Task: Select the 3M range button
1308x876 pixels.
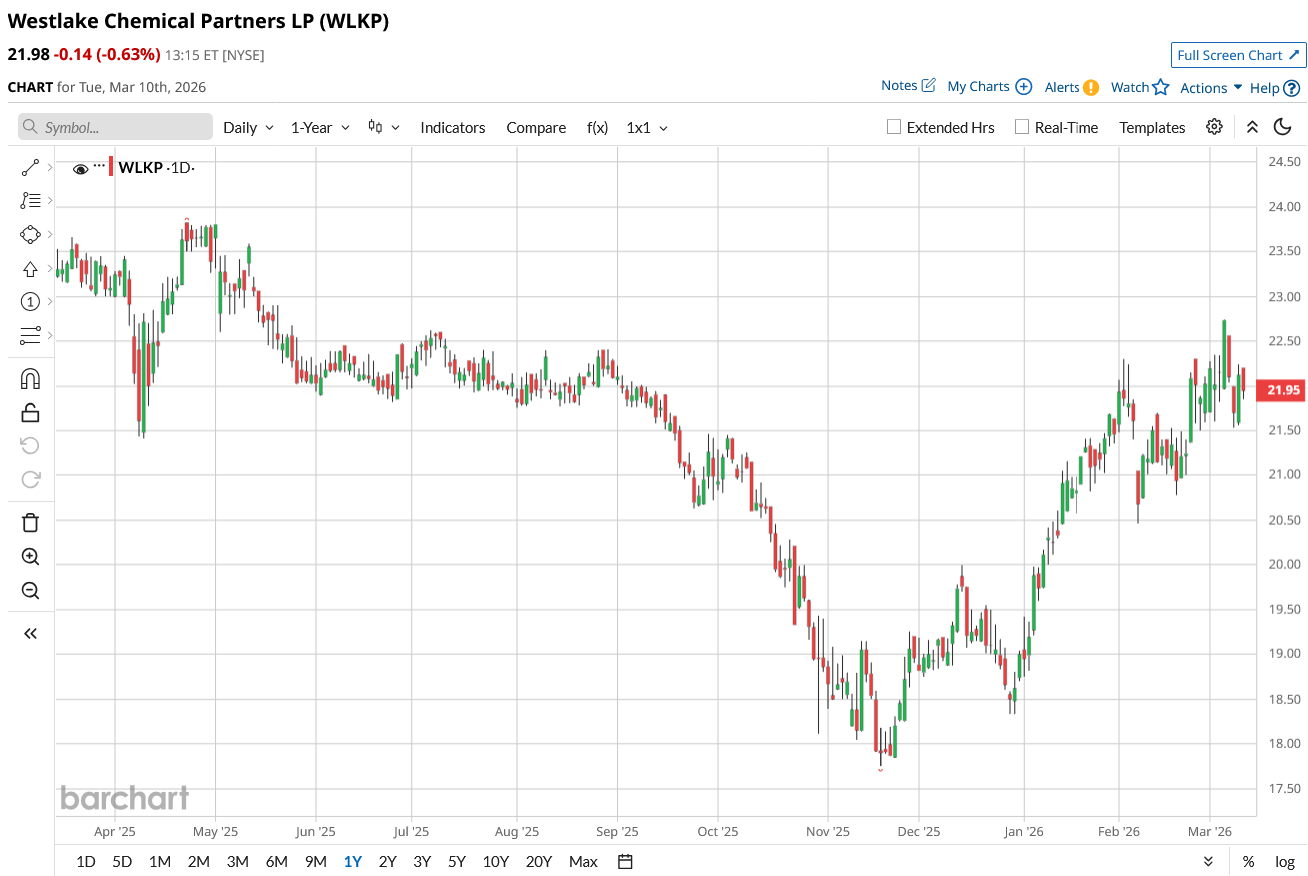Action: [x=237, y=861]
